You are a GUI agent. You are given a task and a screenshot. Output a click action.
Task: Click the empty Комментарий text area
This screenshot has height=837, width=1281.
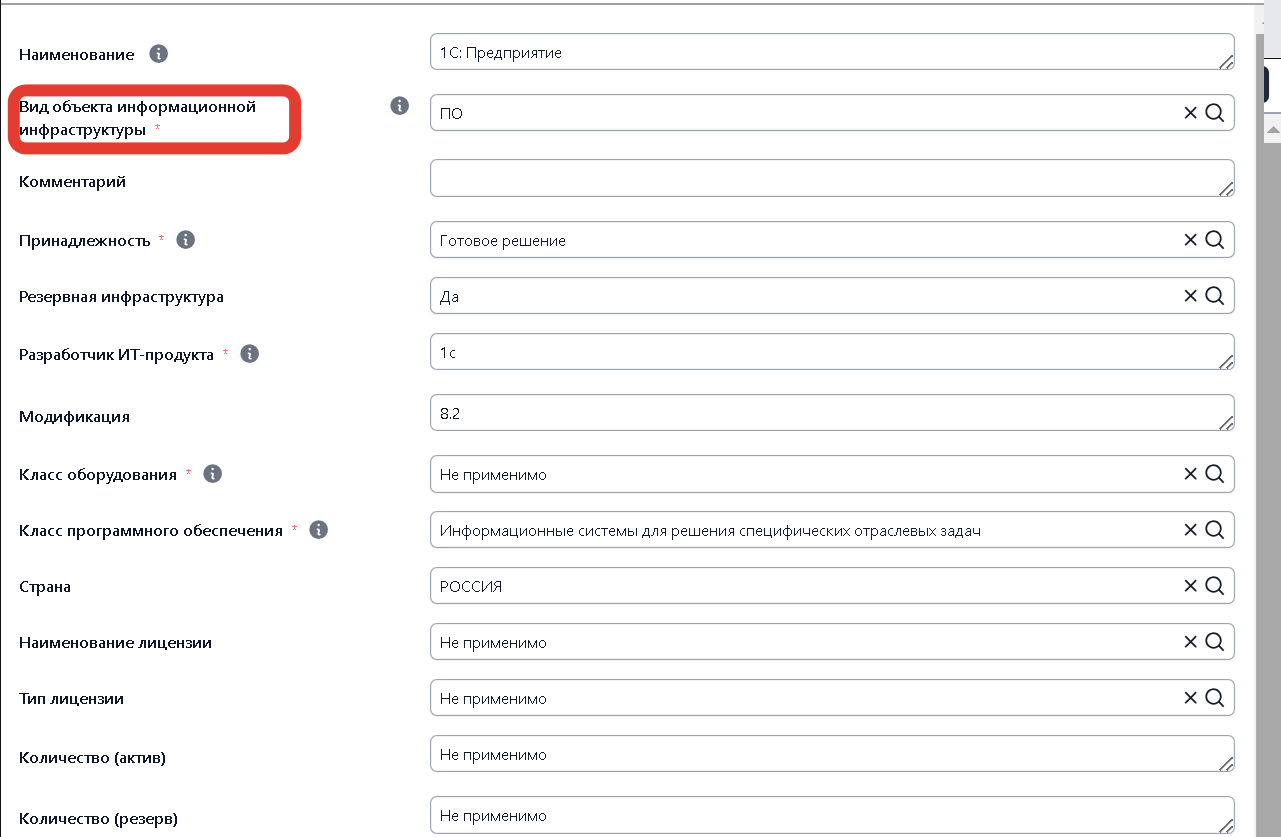(832, 178)
